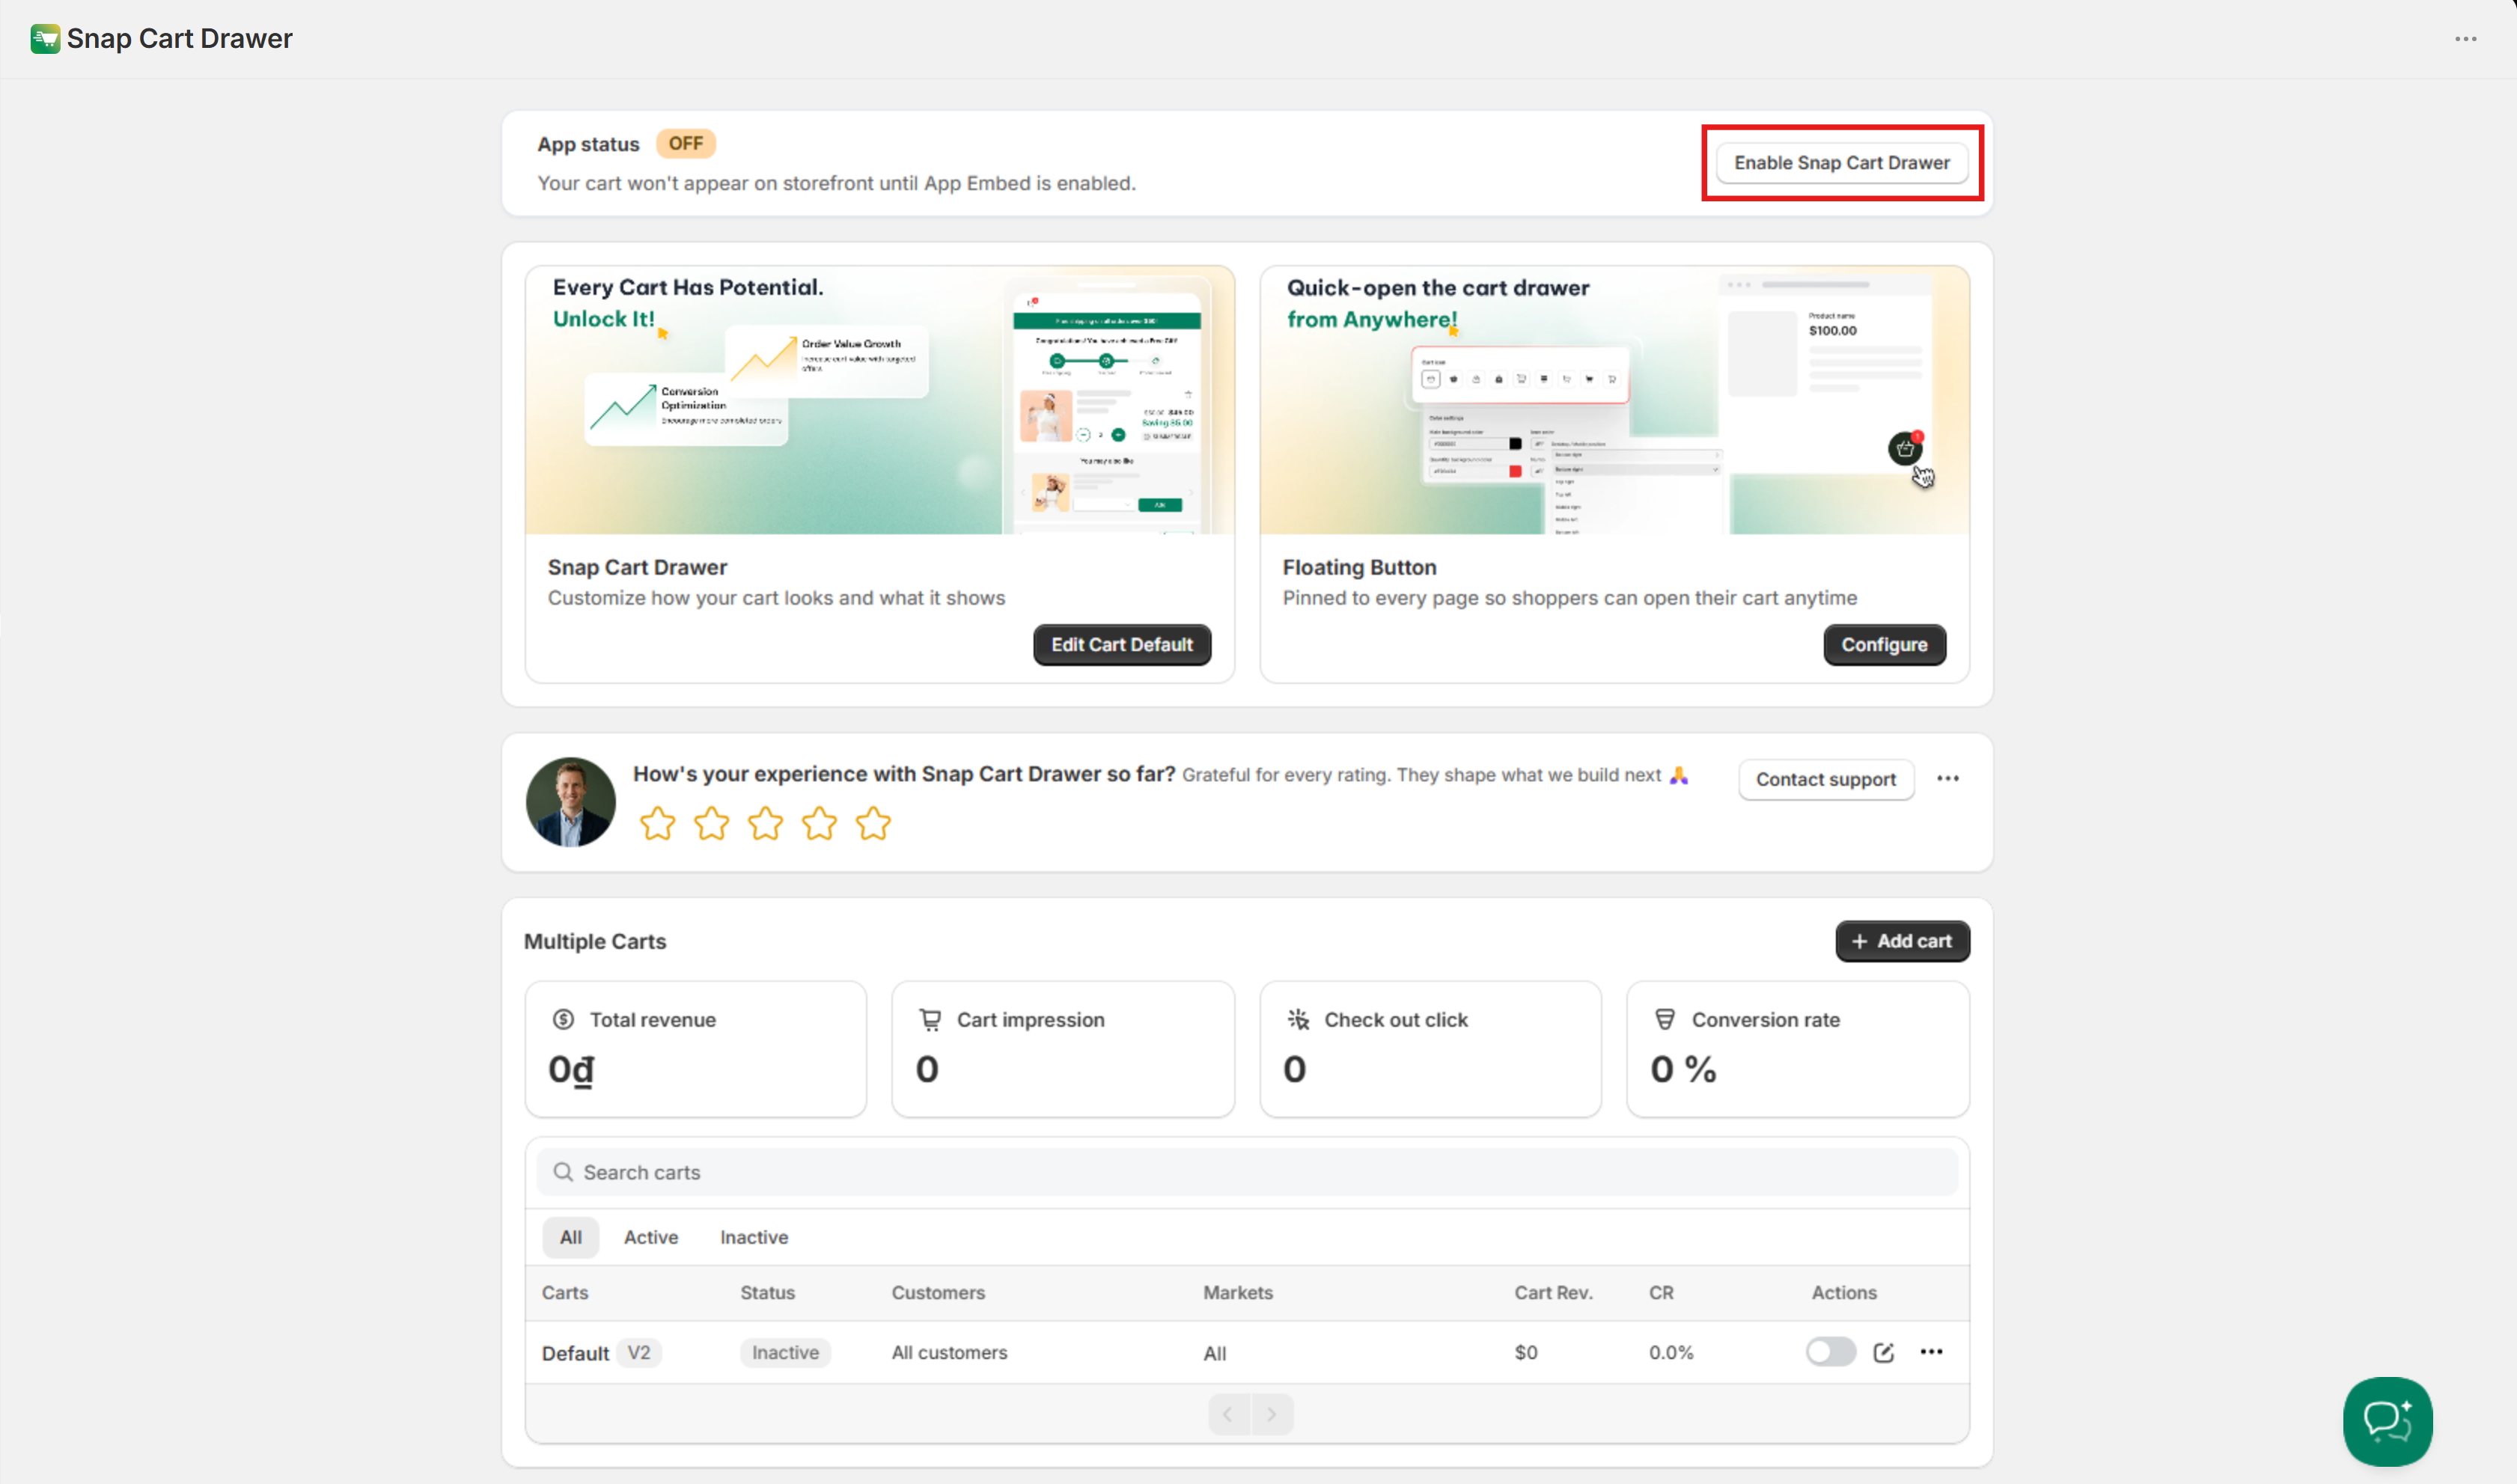Select the All carts tab
Viewport: 2517px width, 1484px height.
pyautogui.click(x=570, y=1237)
